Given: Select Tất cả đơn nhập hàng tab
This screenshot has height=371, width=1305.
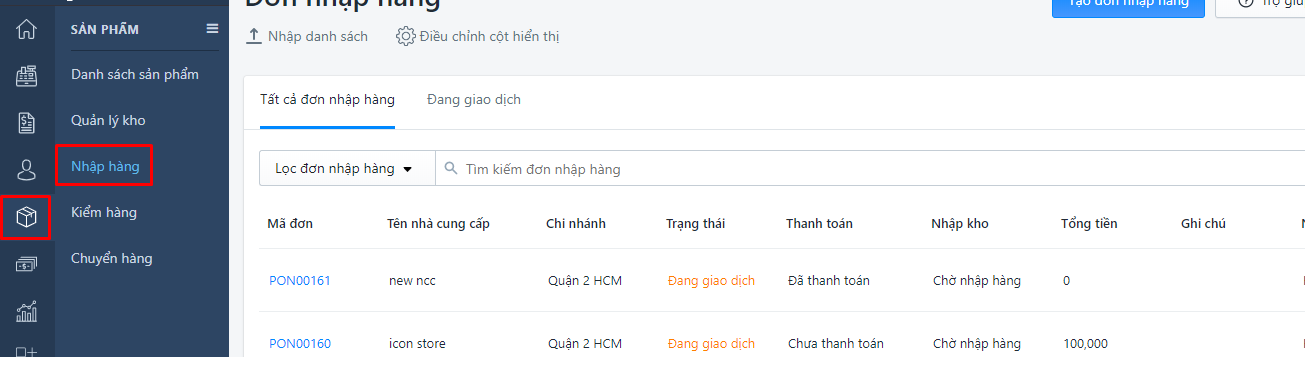Looking at the screenshot, I should pos(327,99).
